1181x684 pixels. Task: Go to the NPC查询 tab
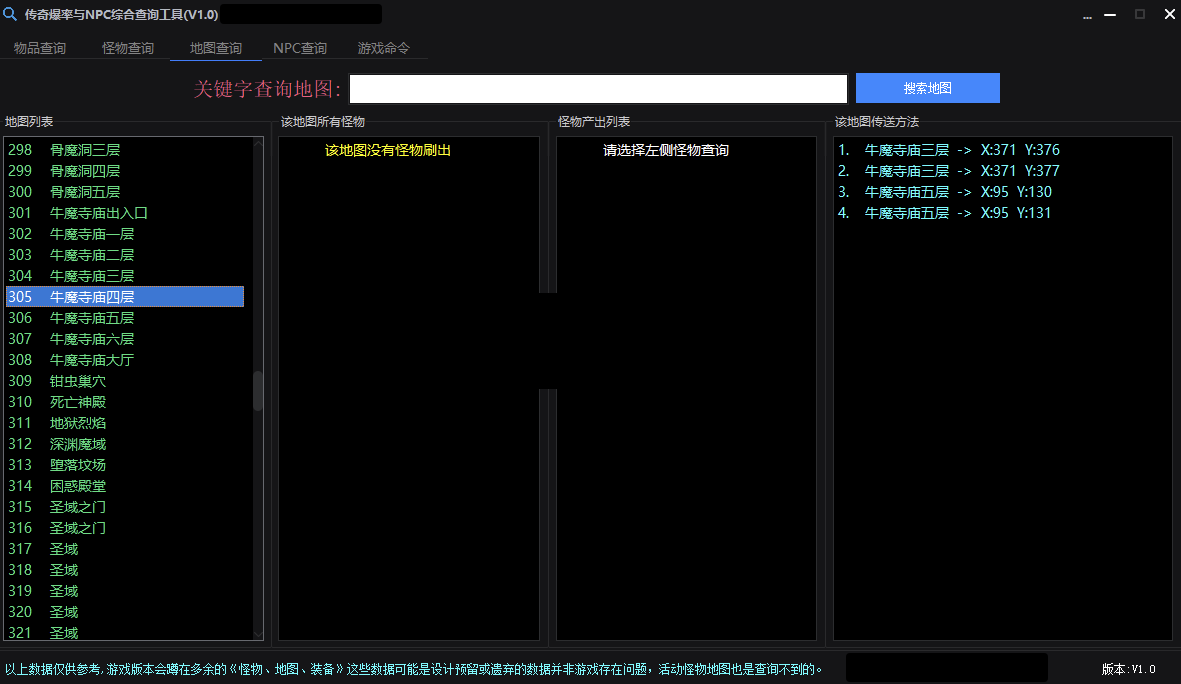[300, 48]
